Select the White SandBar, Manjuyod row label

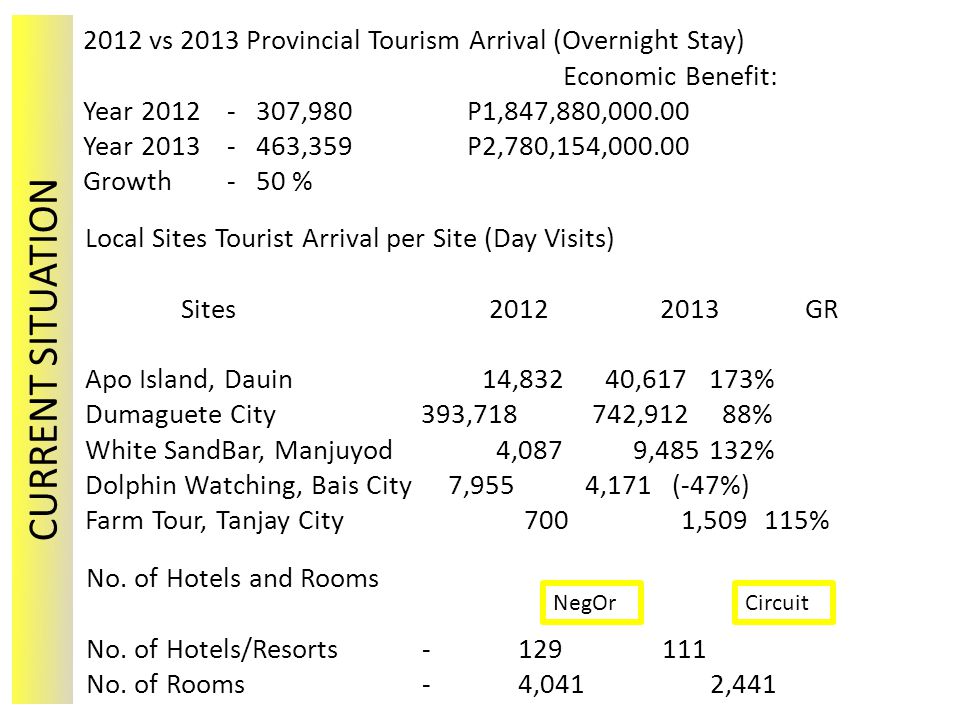239,451
